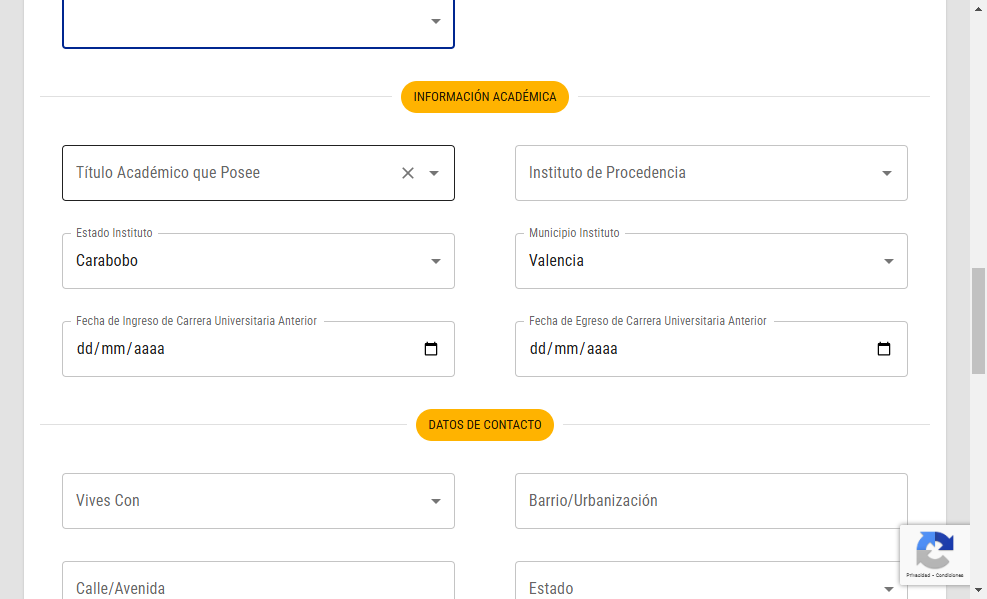Focus the Fecha de Egreso date field

711,349
